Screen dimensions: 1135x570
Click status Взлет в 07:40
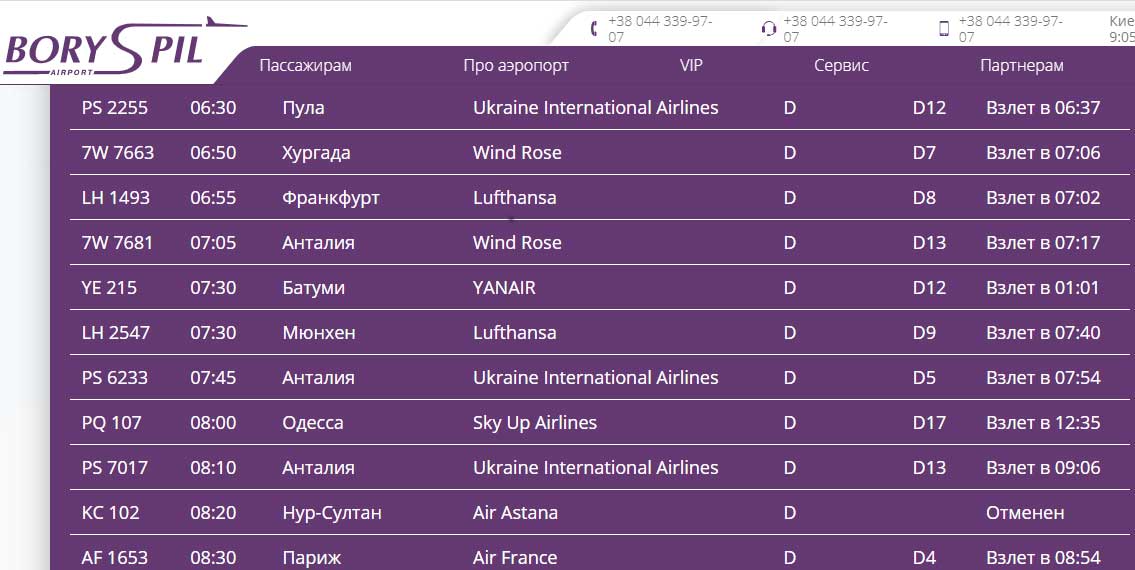[x=1043, y=332]
